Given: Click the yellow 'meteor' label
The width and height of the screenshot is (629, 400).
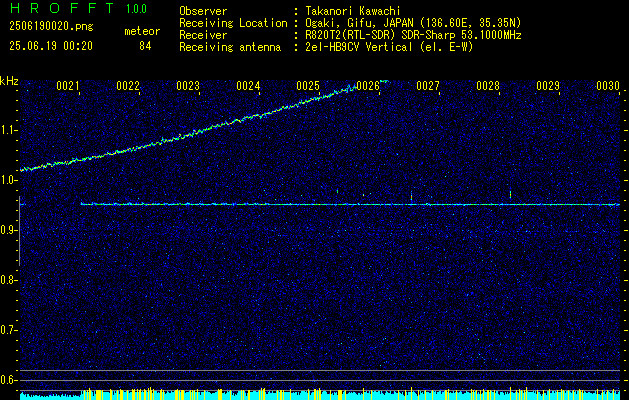Looking at the screenshot, I should pyautogui.click(x=142, y=31).
